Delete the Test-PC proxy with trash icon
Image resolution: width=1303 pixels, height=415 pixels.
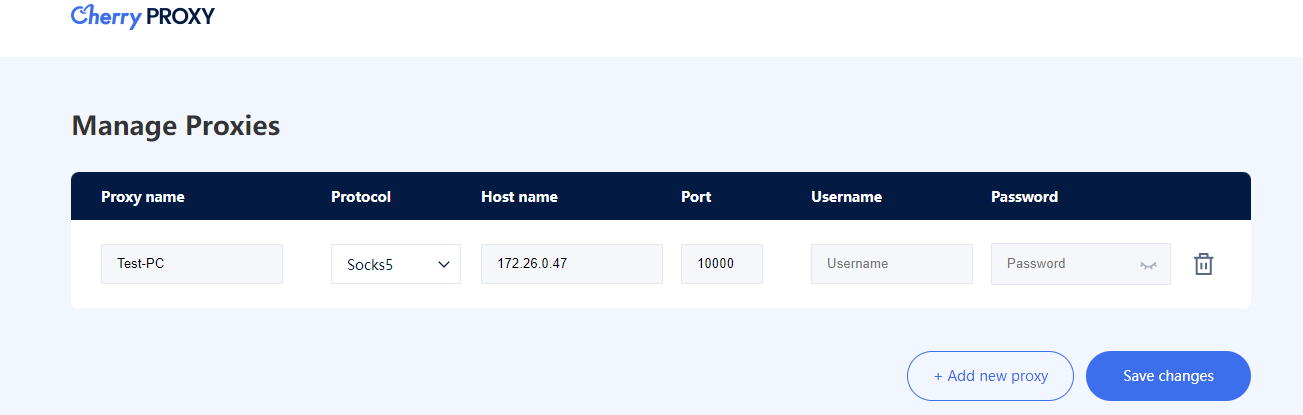pos(1203,264)
